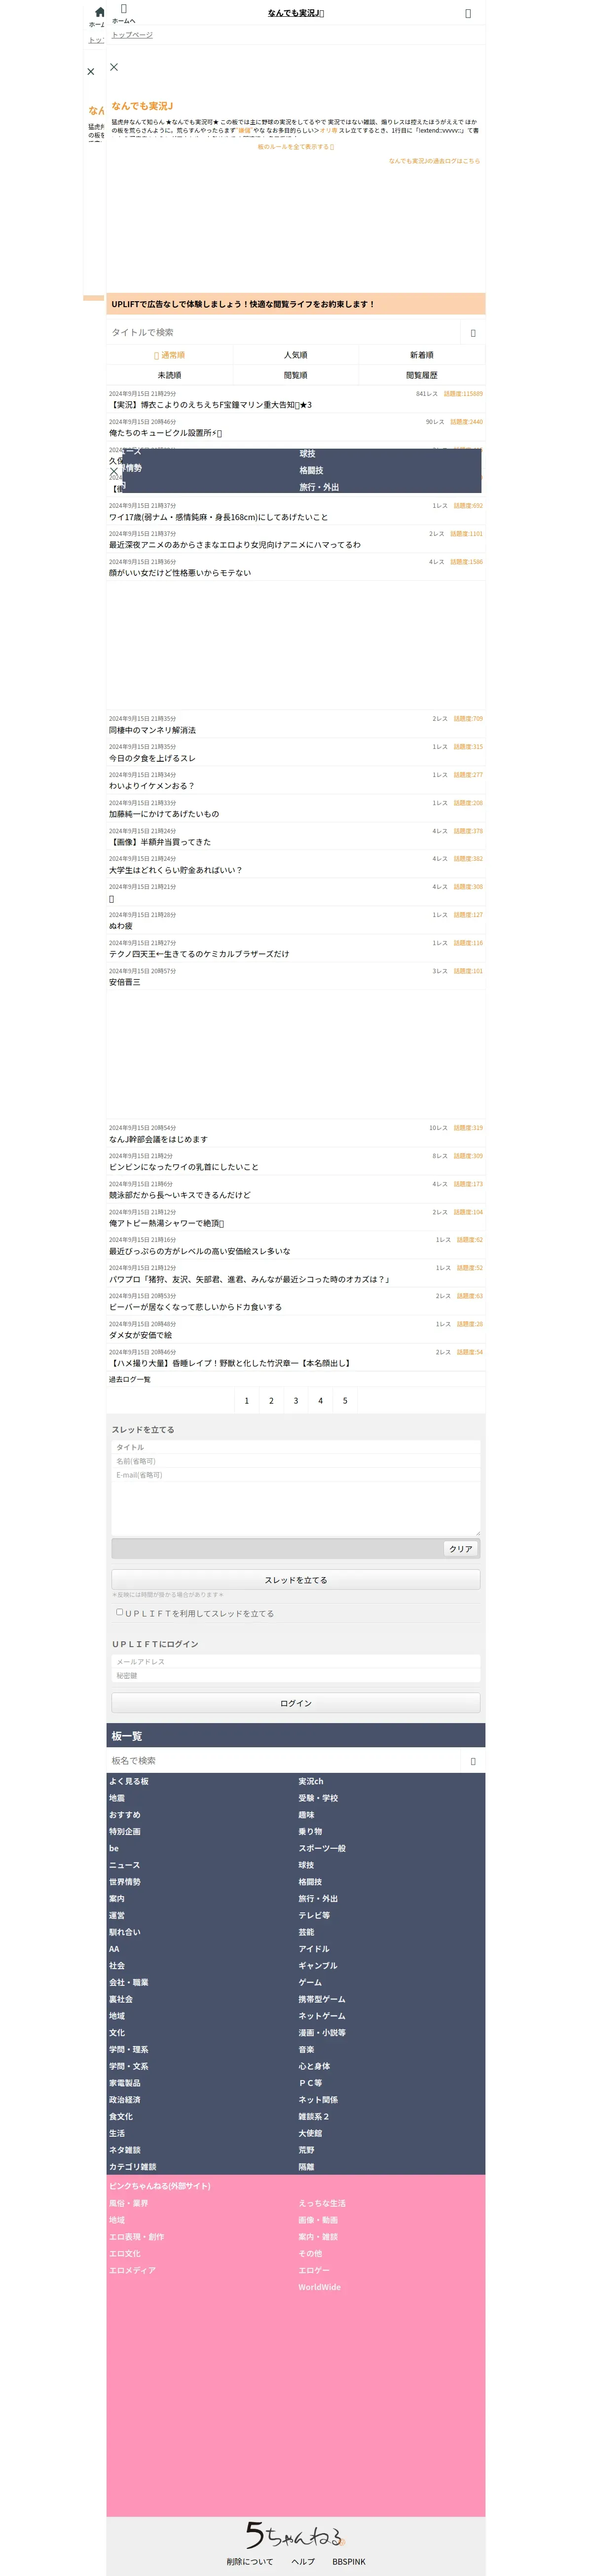Expand the ギャンブル category
The height and width of the screenshot is (2576, 592).
(x=318, y=1966)
